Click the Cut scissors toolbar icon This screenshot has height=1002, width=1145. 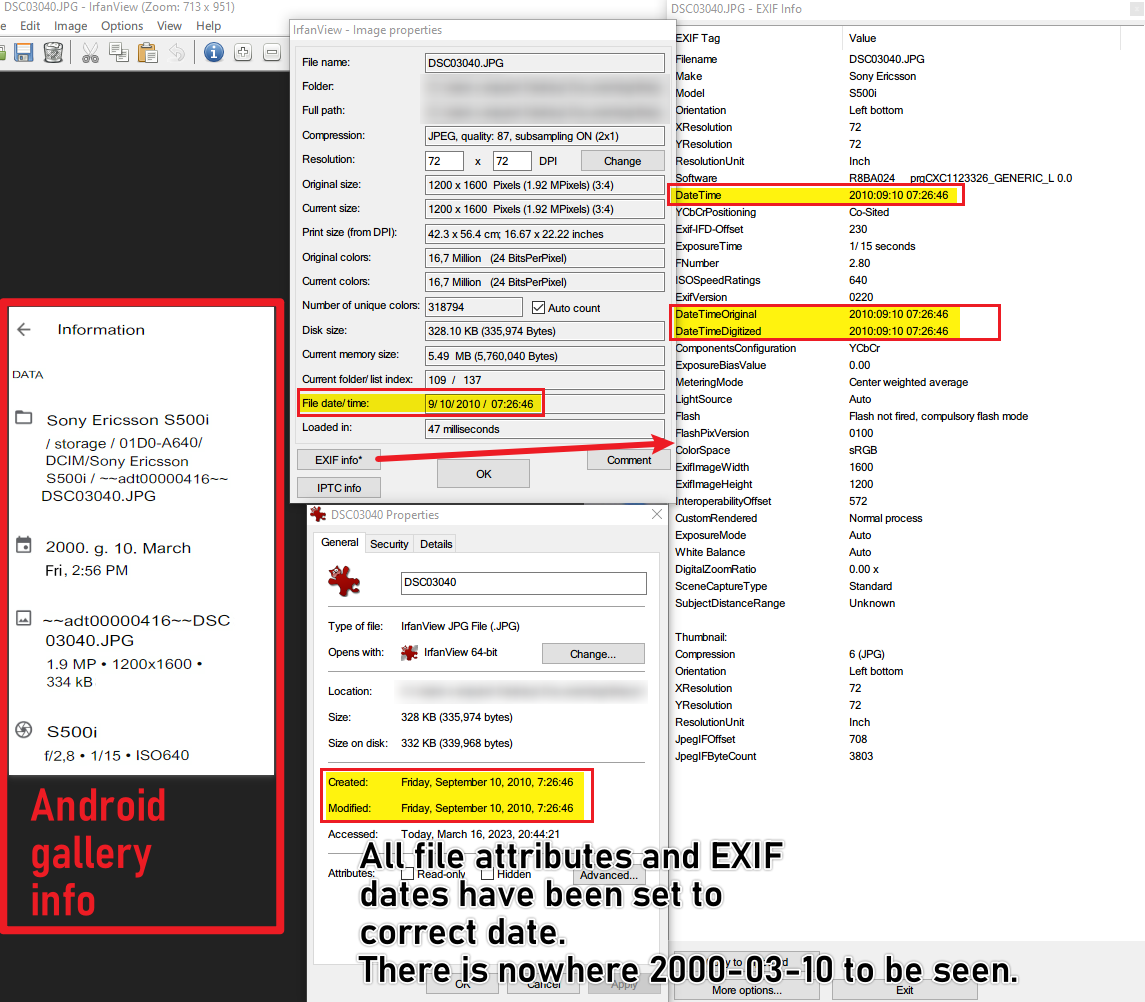91,53
